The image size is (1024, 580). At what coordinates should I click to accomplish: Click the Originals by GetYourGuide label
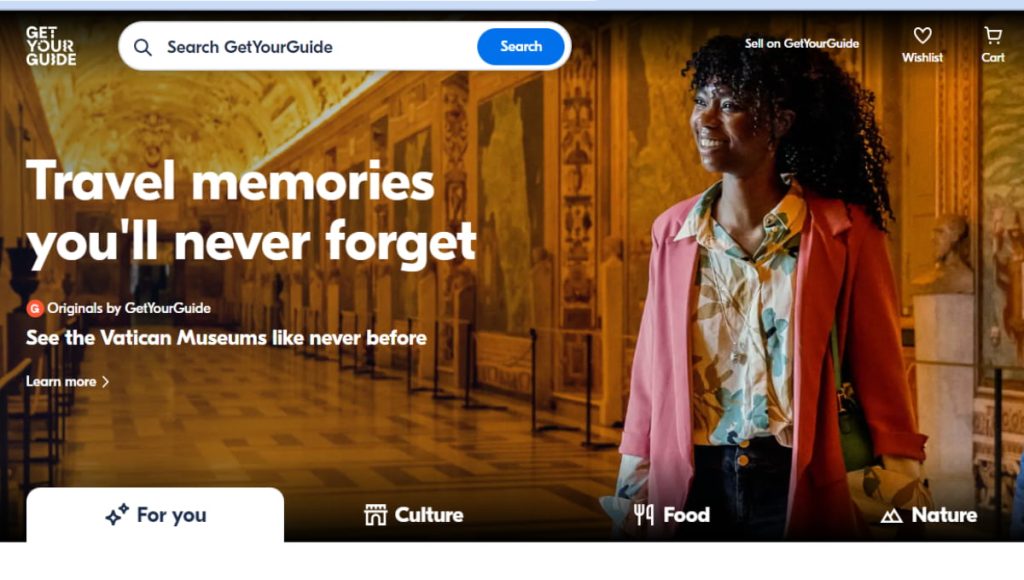point(129,308)
